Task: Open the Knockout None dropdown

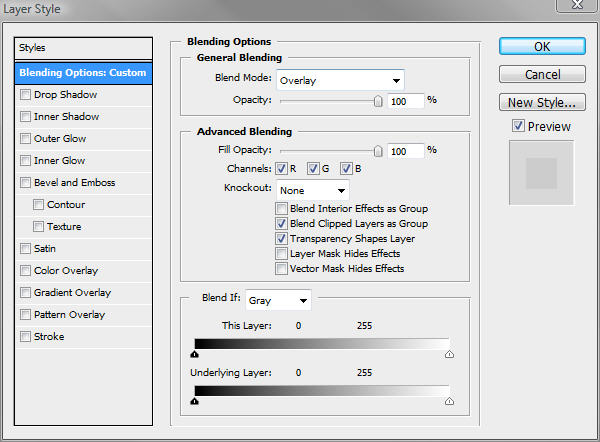Action: (x=313, y=190)
